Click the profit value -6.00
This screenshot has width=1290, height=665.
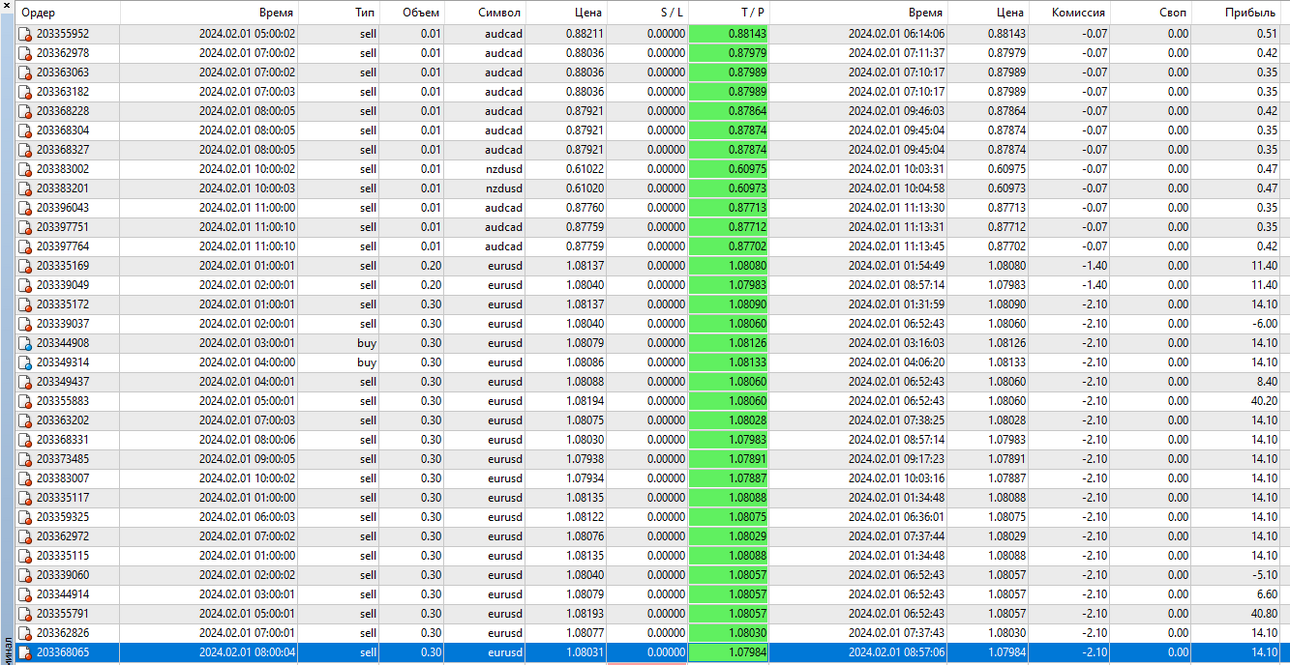pos(1264,324)
